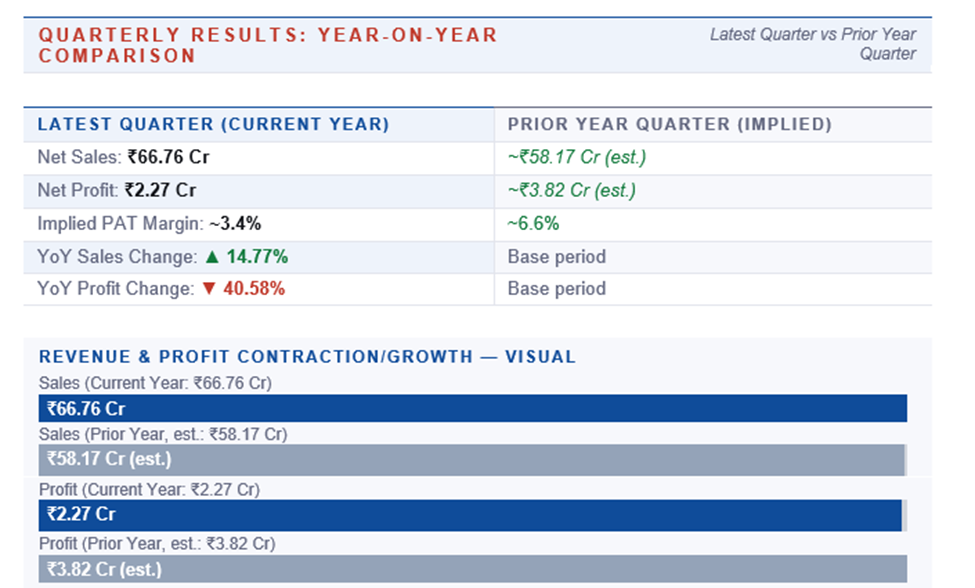Select the Net Profit ₹2.27 Cr table cell

[116, 190]
